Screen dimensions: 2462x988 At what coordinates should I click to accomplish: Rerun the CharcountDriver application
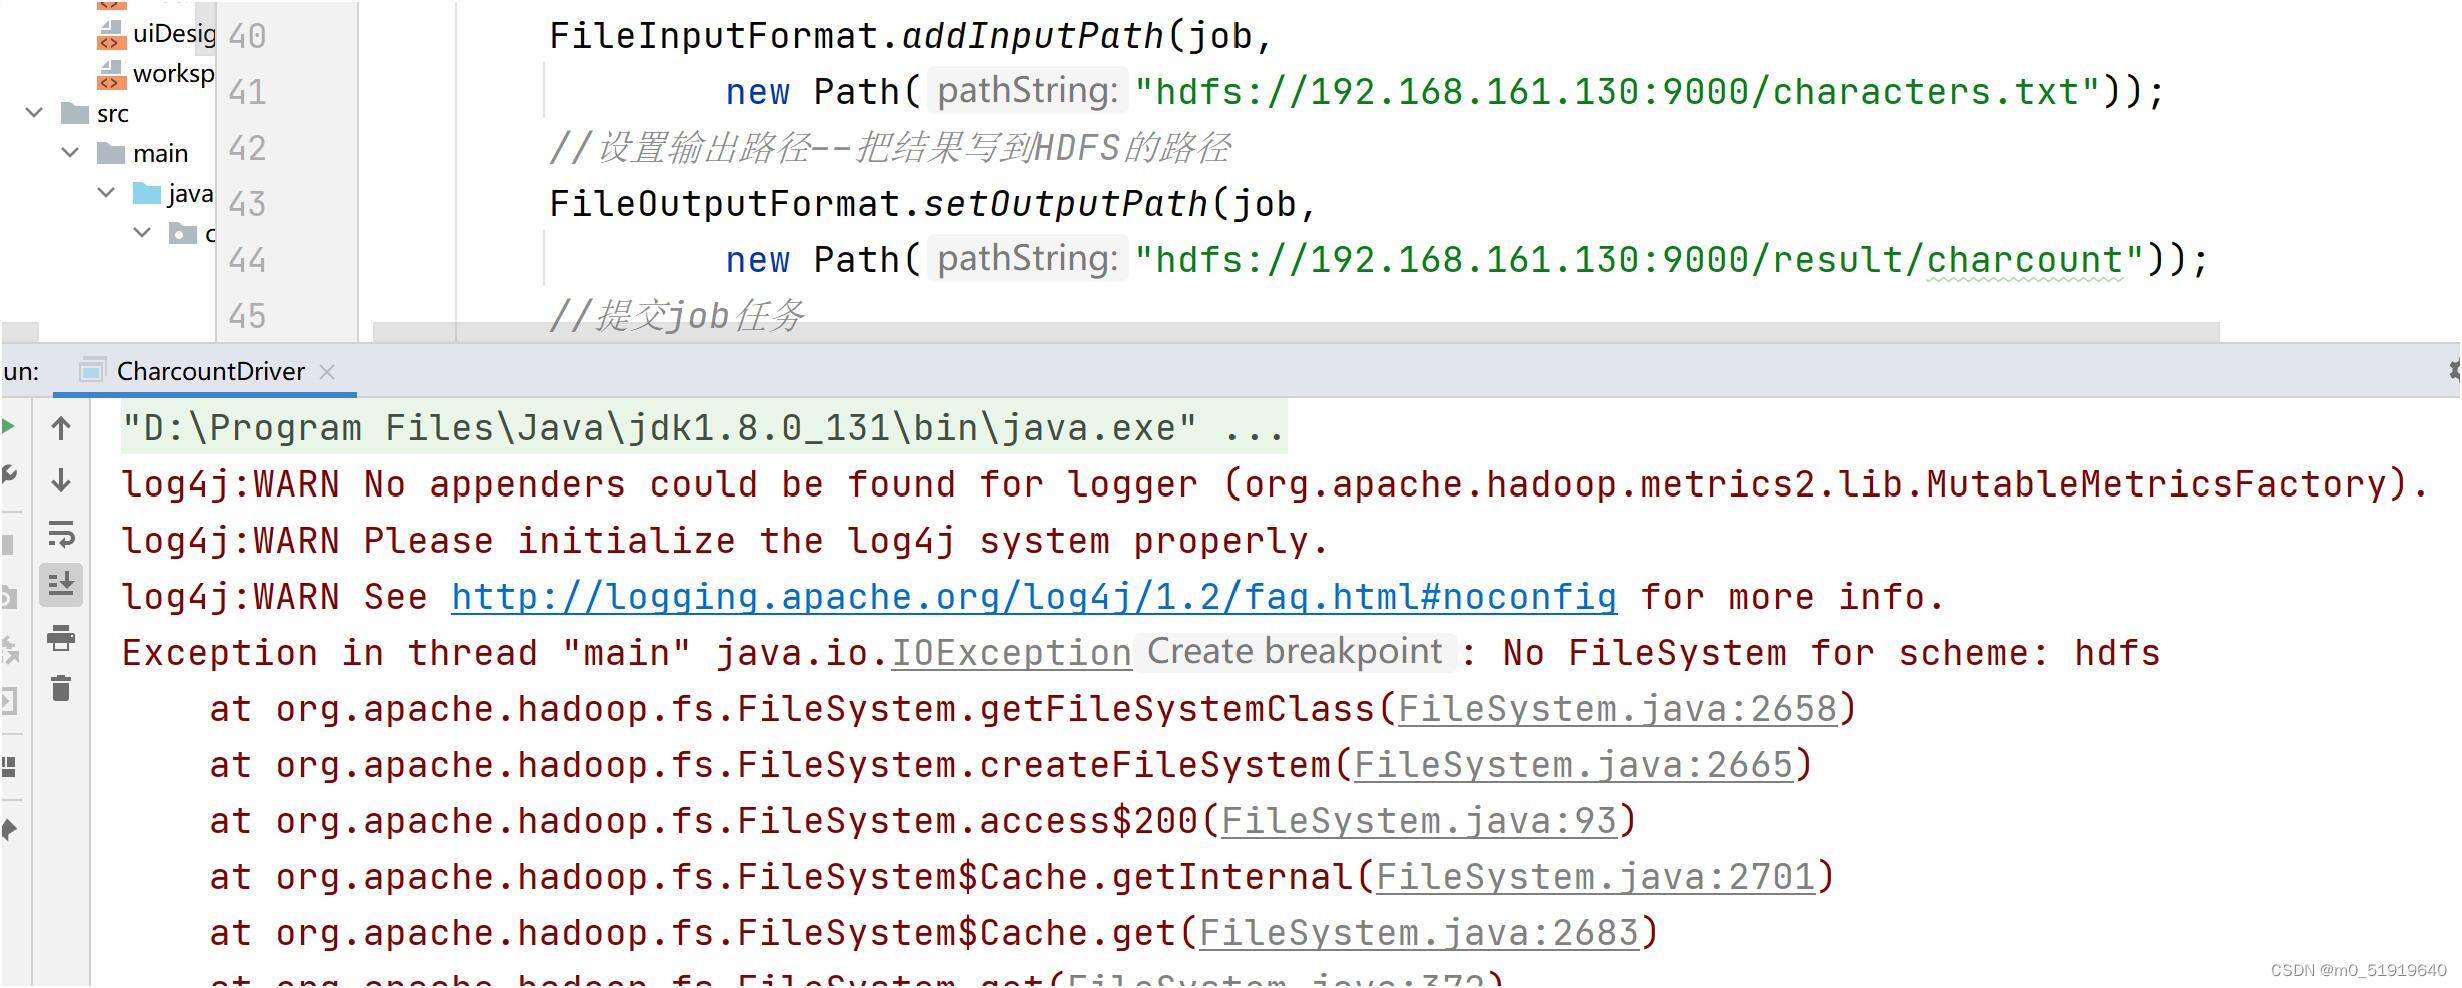click(x=9, y=425)
